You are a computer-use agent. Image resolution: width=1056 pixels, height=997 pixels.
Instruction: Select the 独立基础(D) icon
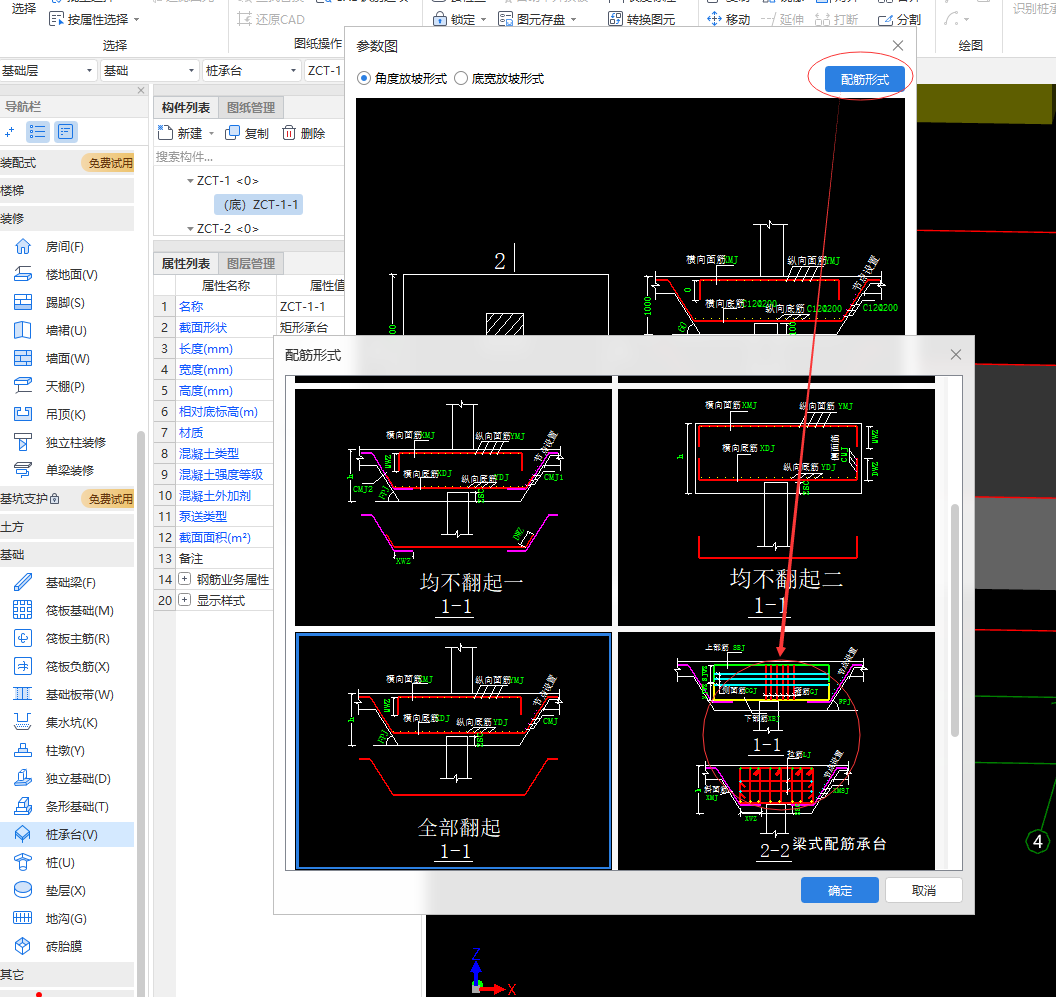click(23, 778)
